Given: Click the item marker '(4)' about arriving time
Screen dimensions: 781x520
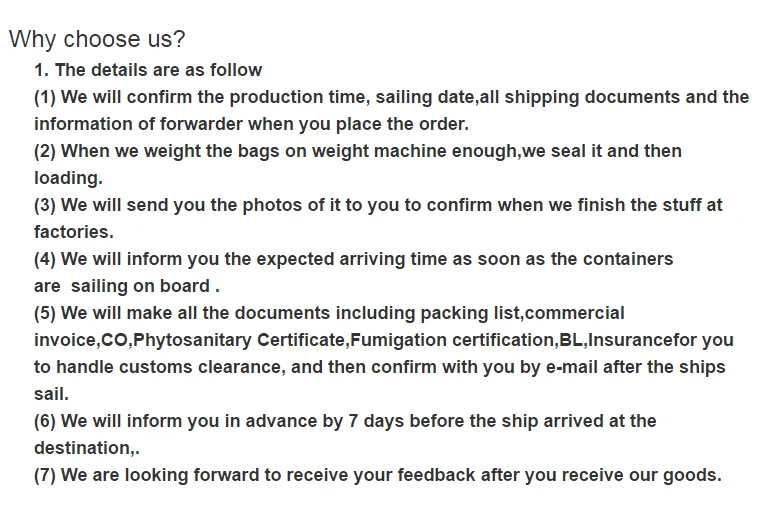Looking at the screenshot, I should (x=45, y=259).
